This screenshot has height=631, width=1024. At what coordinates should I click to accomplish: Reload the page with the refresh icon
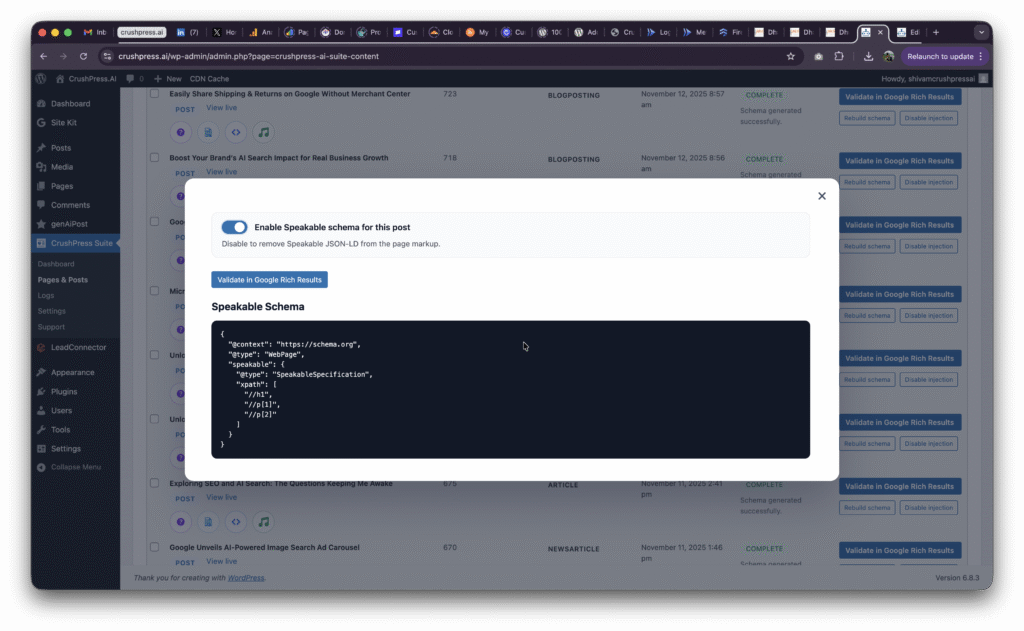point(84,56)
